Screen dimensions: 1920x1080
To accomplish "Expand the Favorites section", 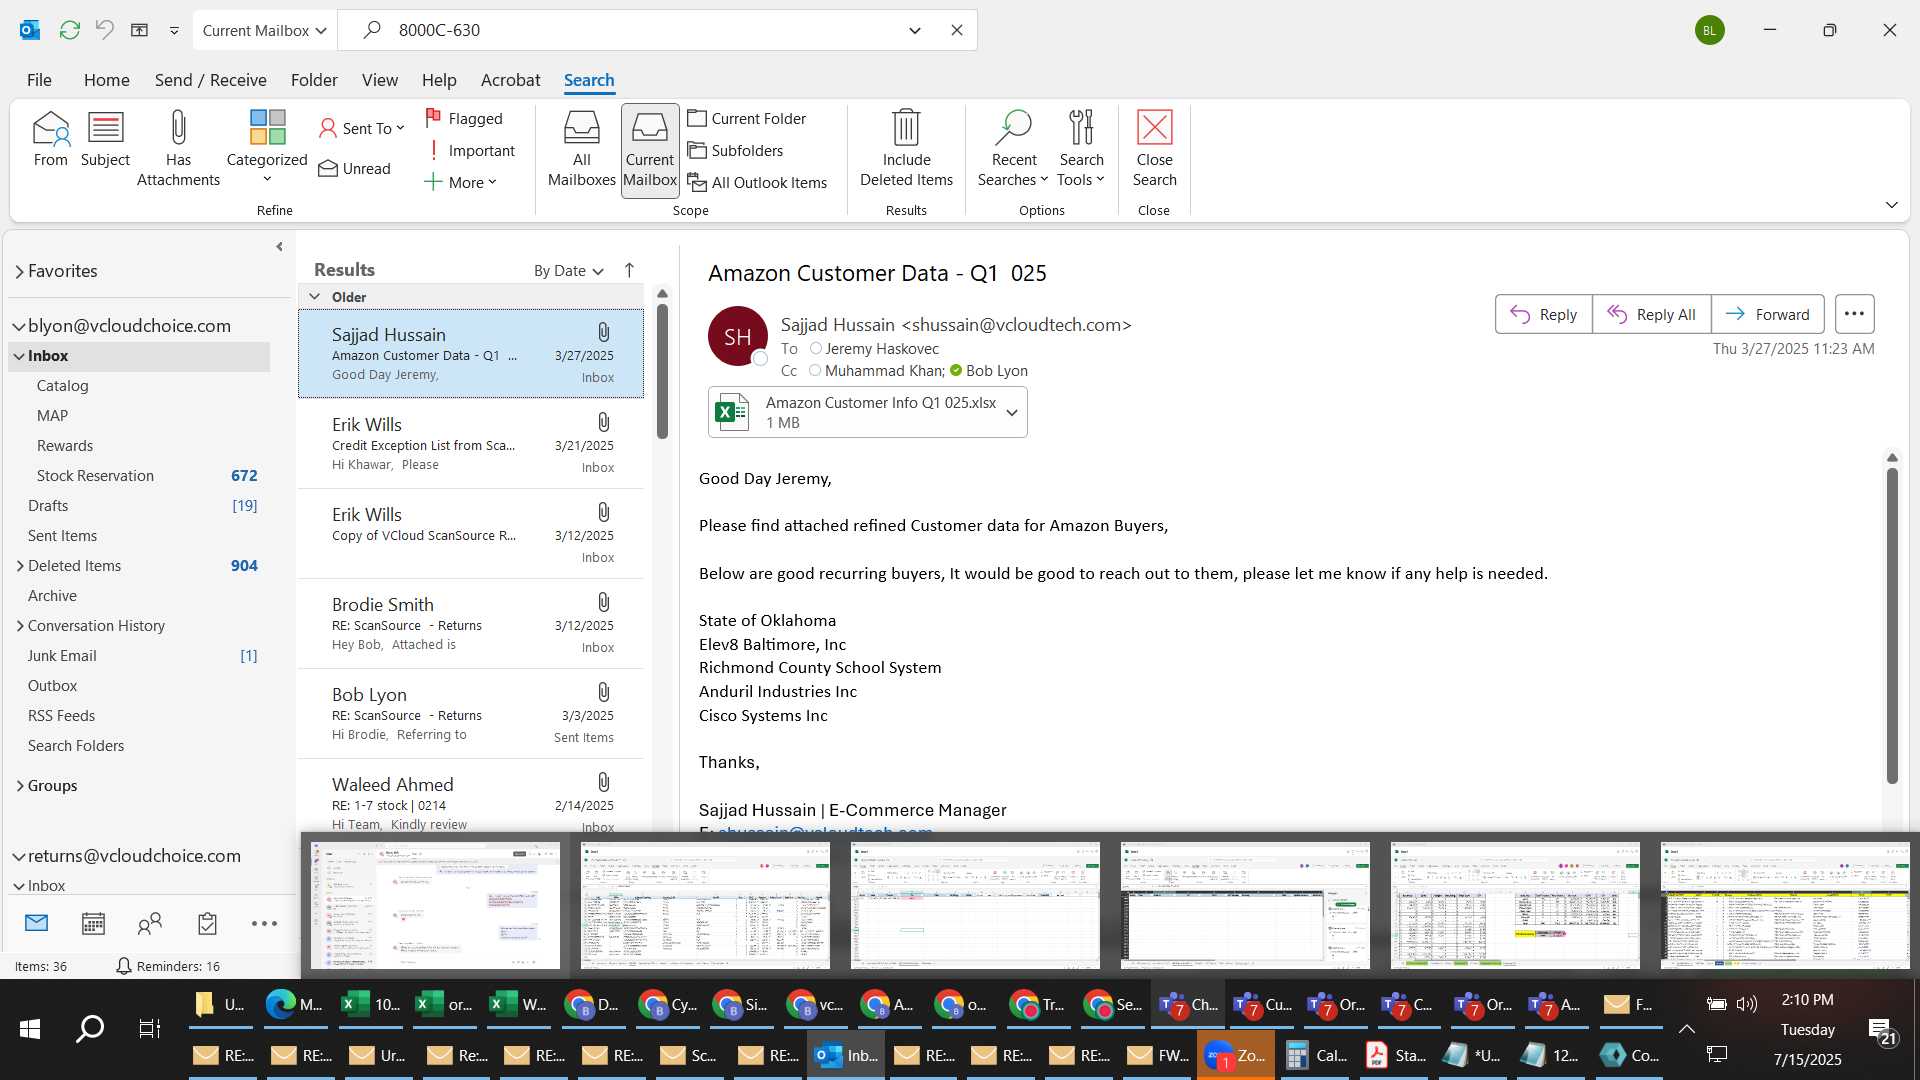I will point(19,271).
